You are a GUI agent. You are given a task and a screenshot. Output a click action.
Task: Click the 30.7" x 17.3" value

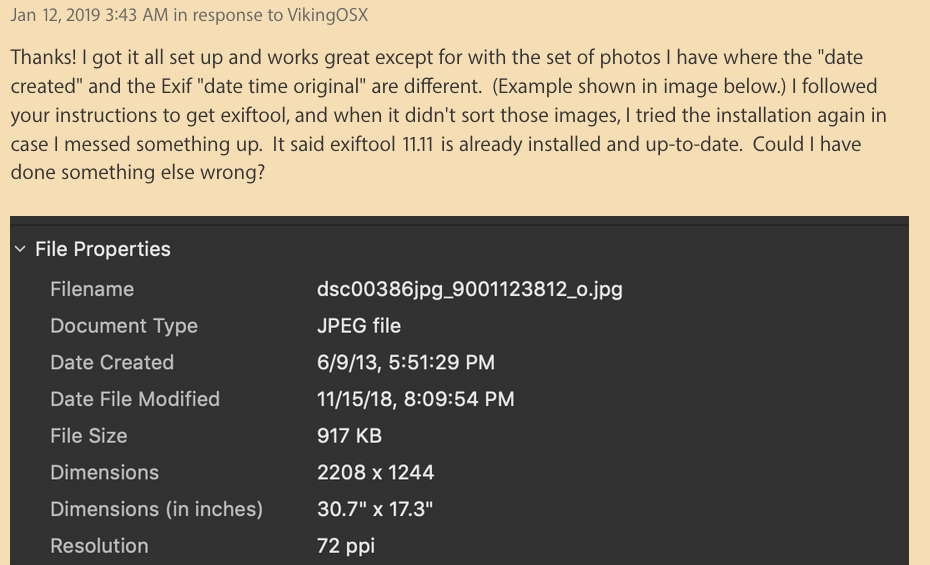click(375, 509)
